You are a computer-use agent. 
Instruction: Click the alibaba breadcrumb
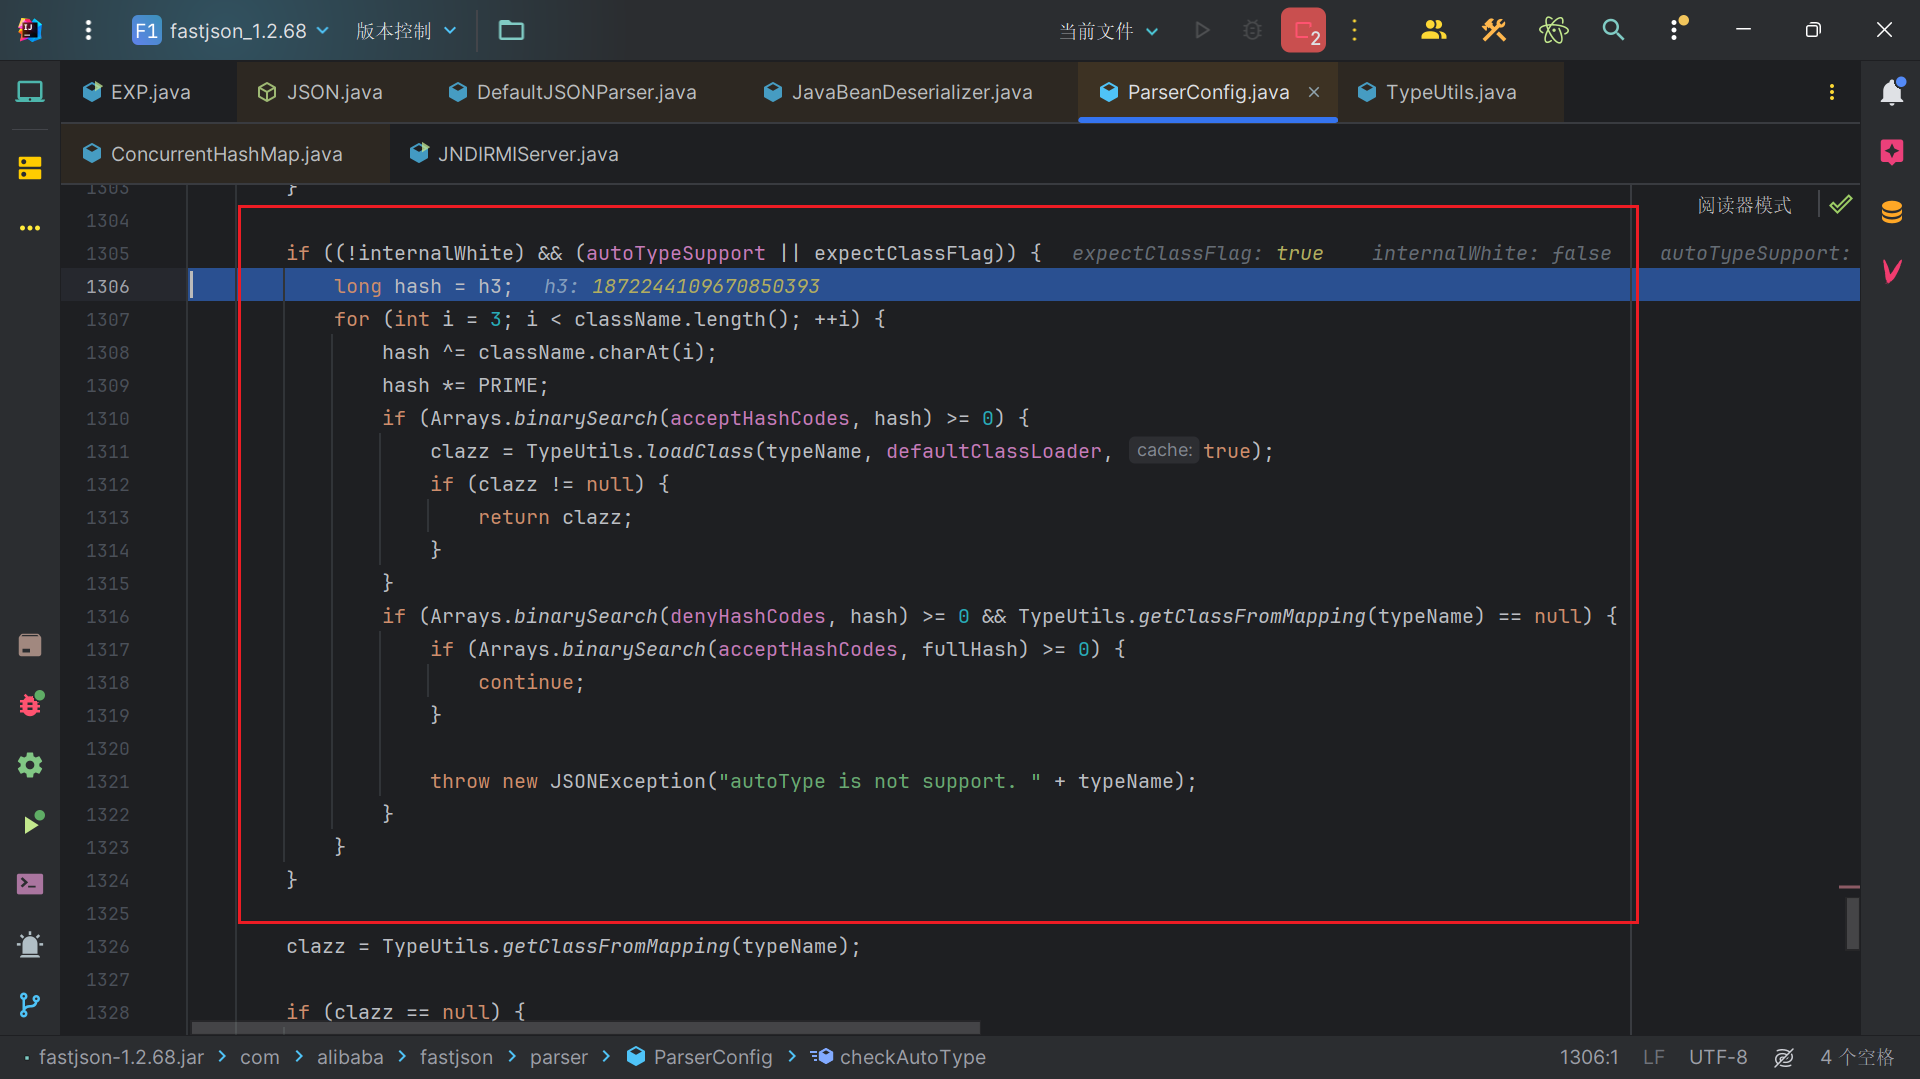click(x=350, y=1057)
